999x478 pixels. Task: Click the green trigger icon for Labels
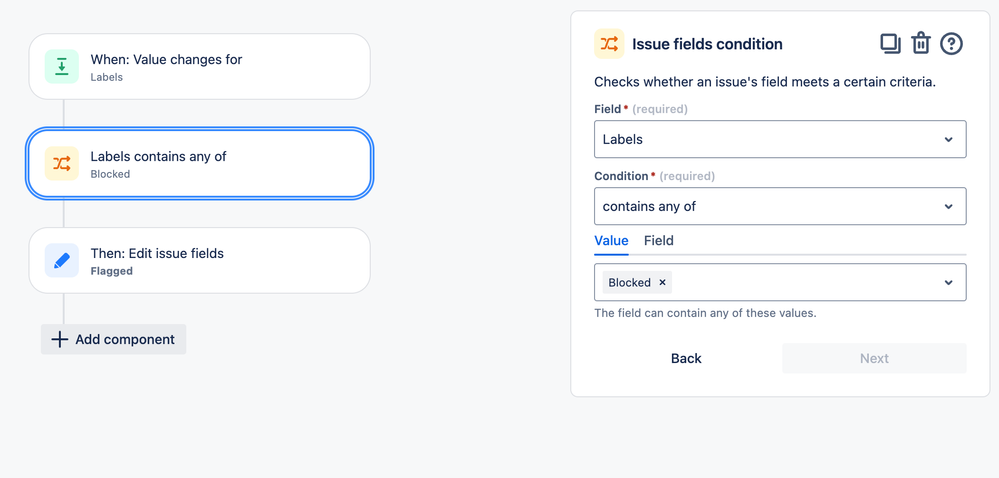[62, 66]
